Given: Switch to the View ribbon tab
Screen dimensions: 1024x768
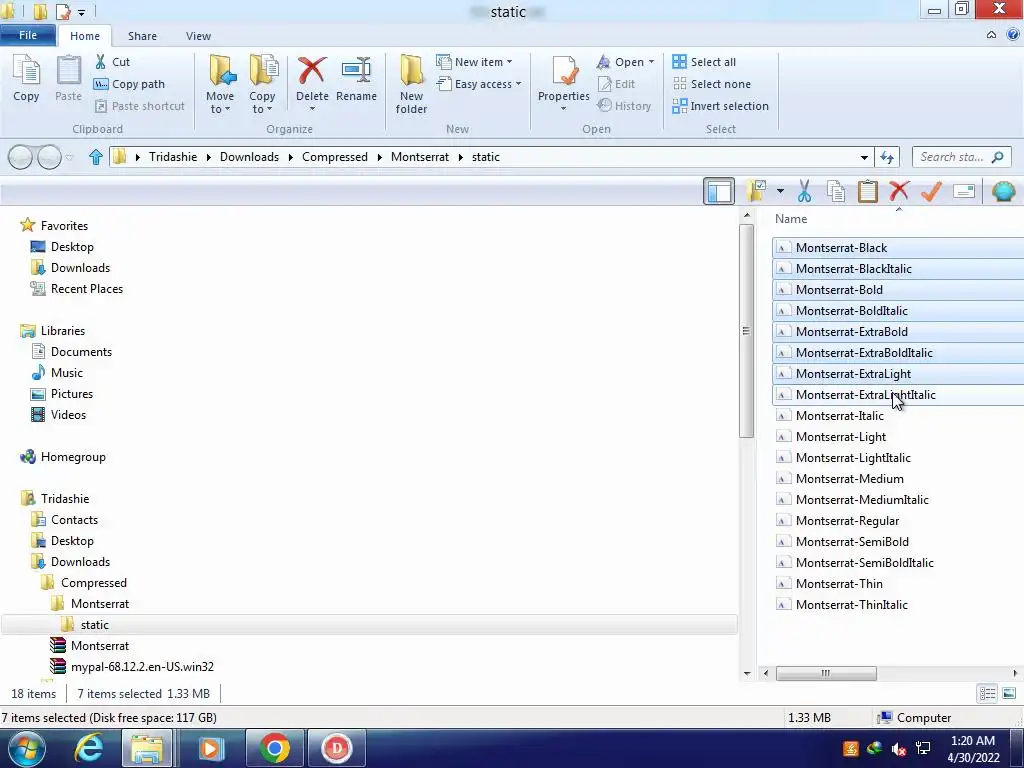Looking at the screenshot, I should pyautogui.click(x=198, y=36).
